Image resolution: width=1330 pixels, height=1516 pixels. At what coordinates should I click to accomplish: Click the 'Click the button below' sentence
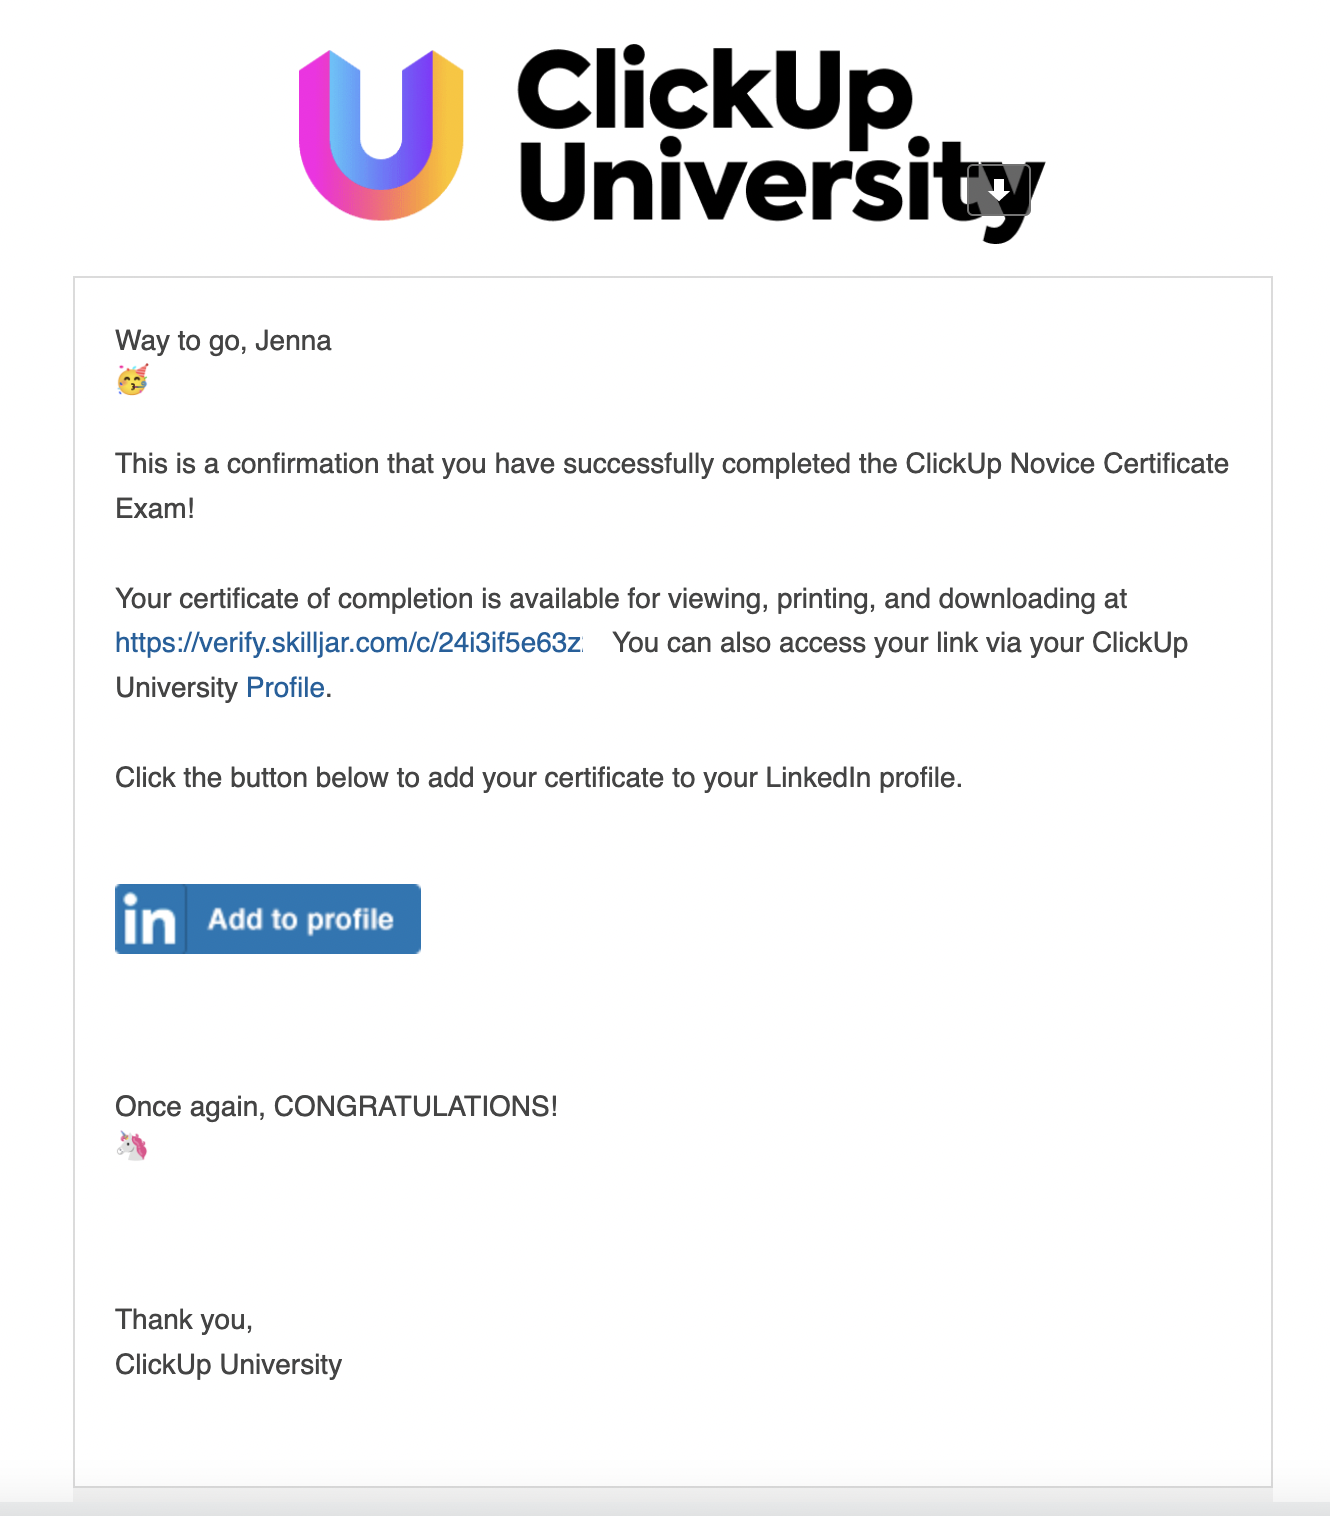(538, 778)
